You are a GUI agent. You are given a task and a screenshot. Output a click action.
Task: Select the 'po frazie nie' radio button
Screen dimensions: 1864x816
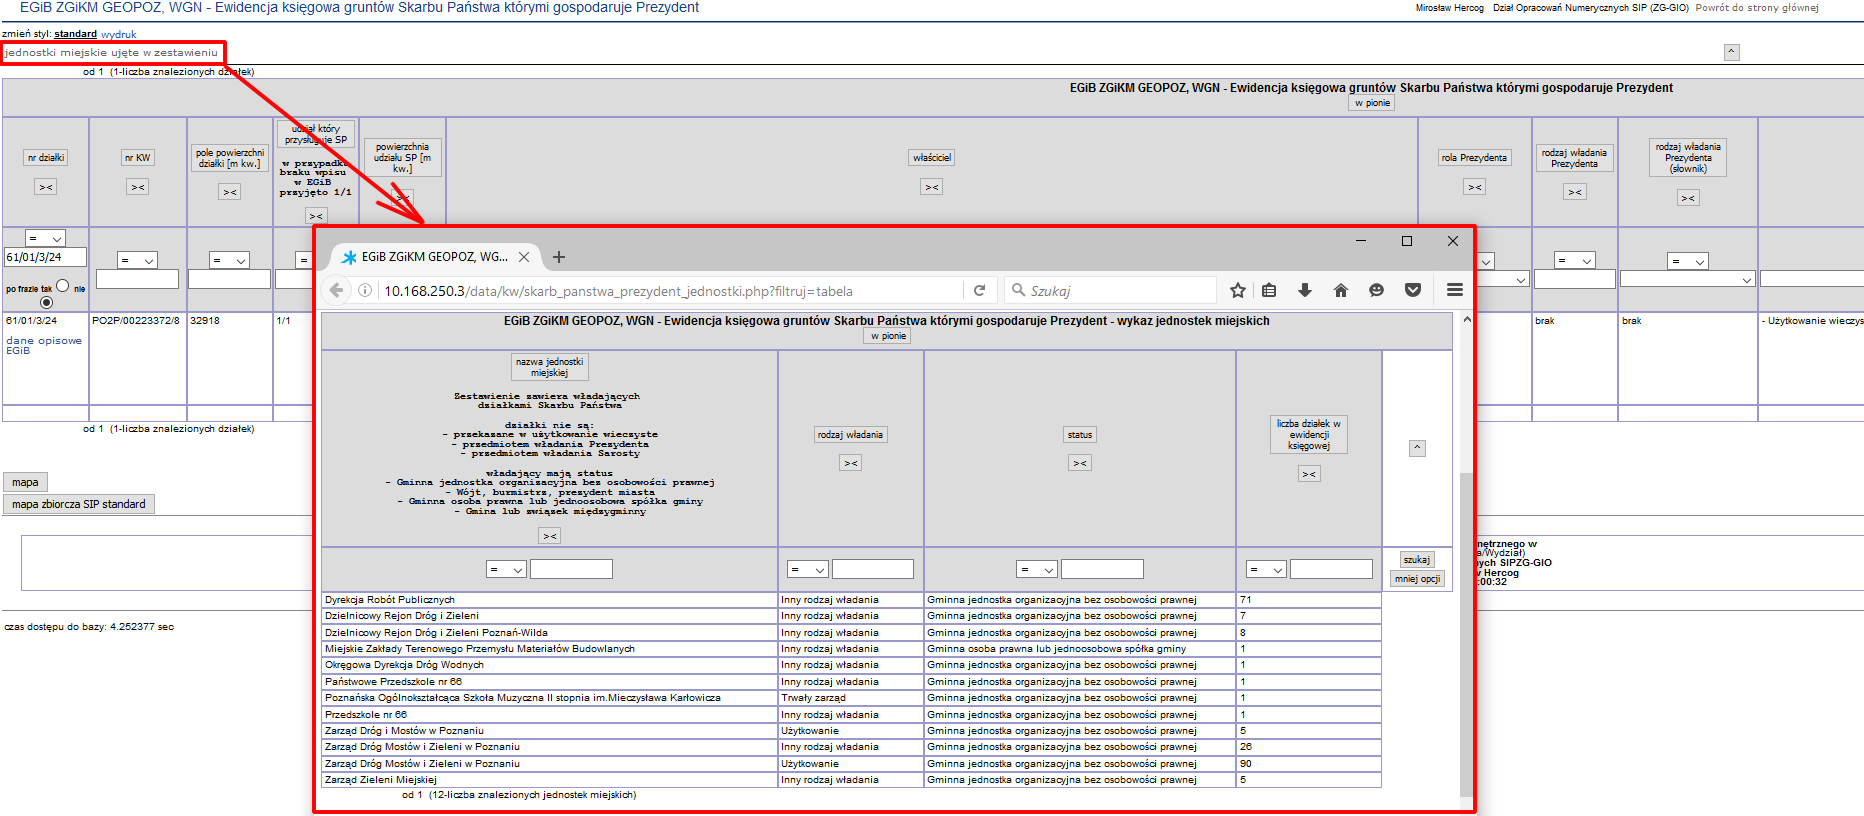[x=46, y=302]
